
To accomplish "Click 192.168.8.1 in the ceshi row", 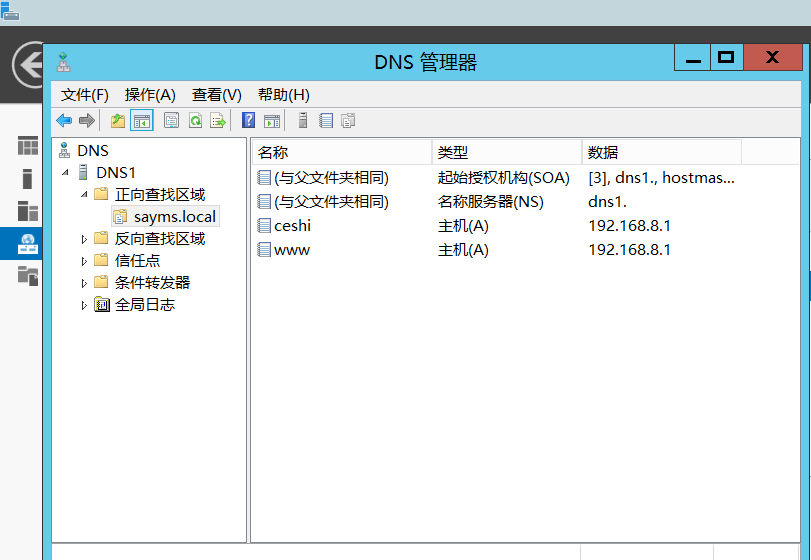I will [x=629, y=226].
